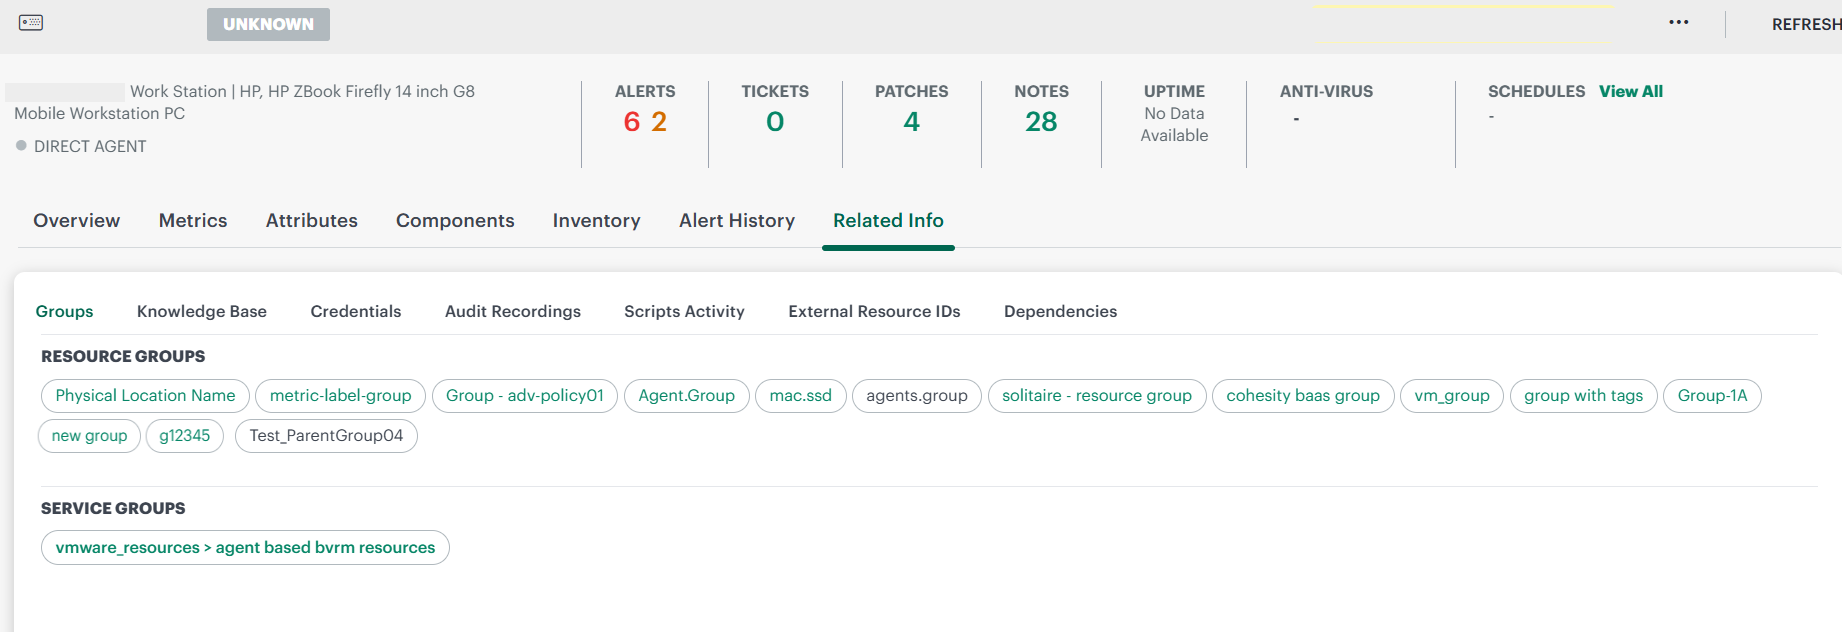The height and width of the screenshot is (632, 1842).
Task: Open the three-dot more options menu
Action: pos(1678,22)
